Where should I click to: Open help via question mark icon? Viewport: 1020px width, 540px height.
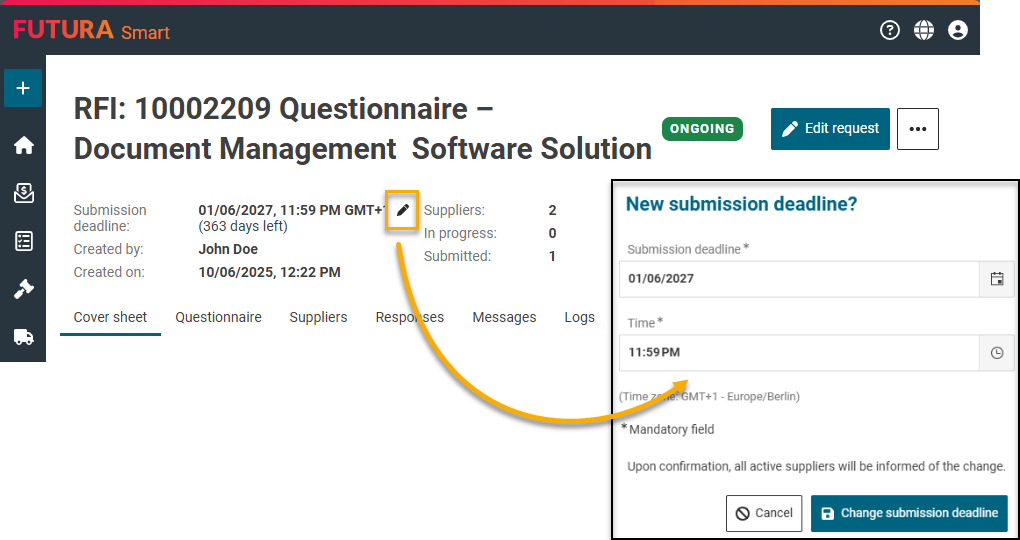coord(890,30)
